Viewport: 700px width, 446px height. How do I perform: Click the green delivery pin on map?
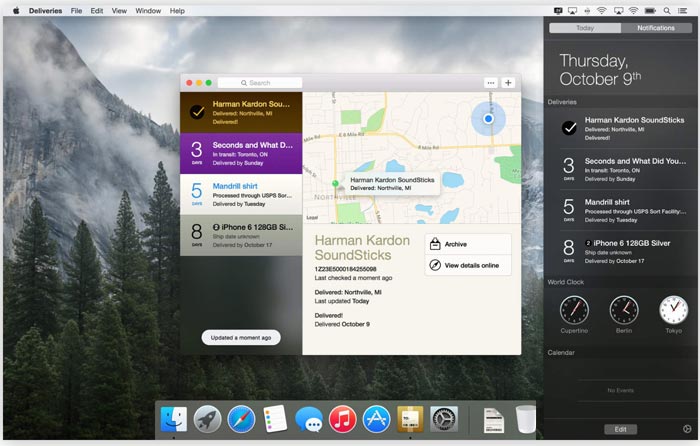[x=335, y=183]
